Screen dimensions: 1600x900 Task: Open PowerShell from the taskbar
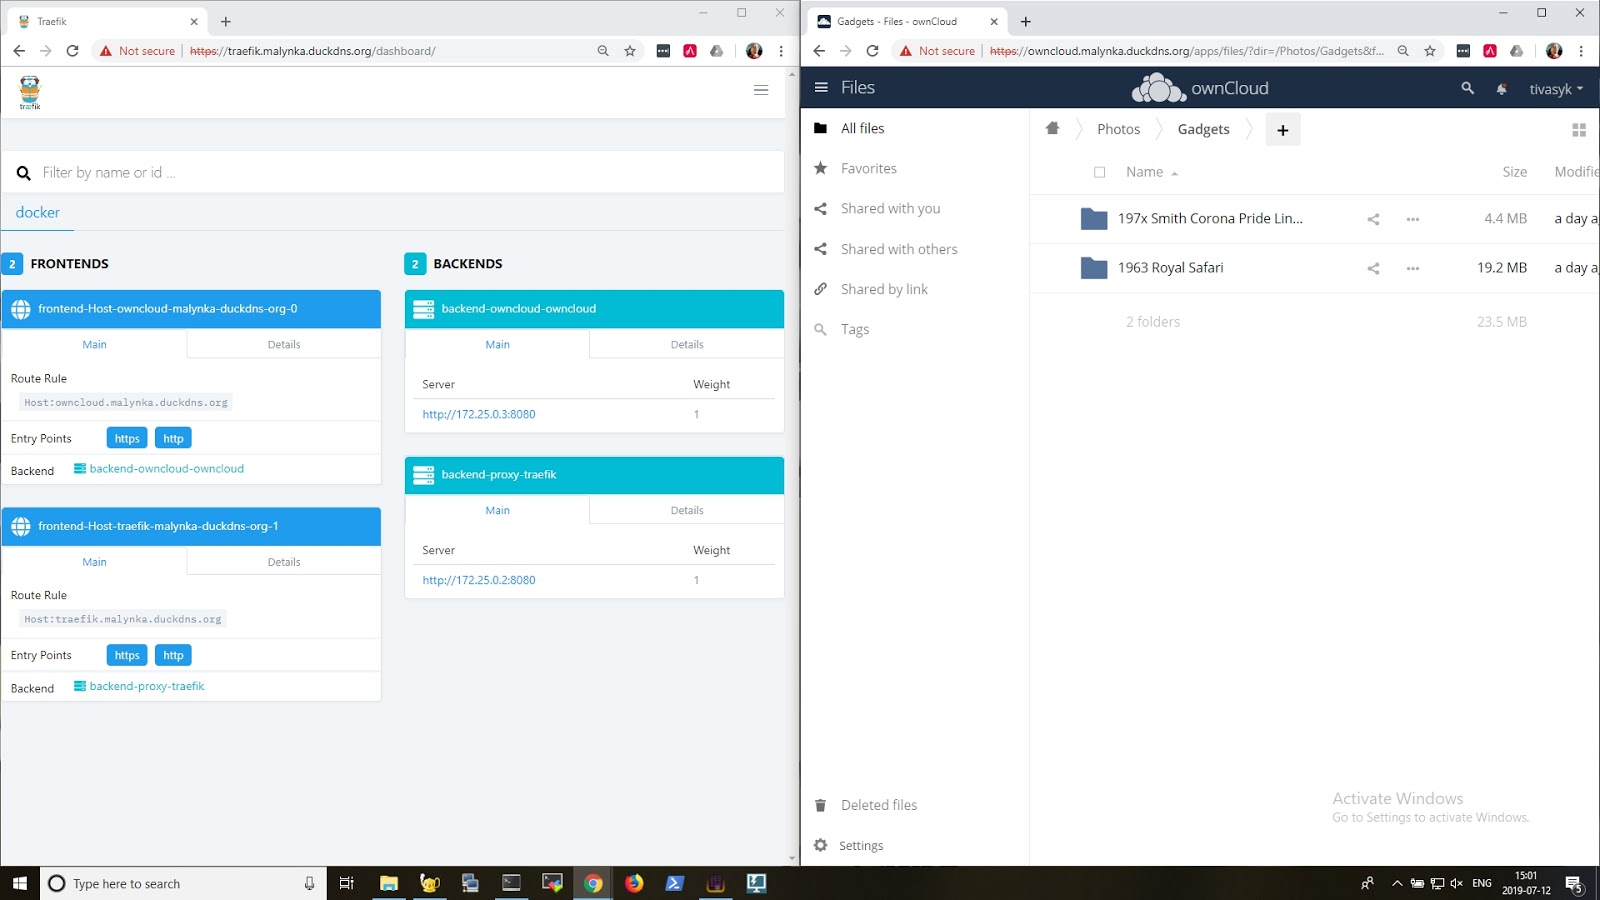click(x=675, y=883)
